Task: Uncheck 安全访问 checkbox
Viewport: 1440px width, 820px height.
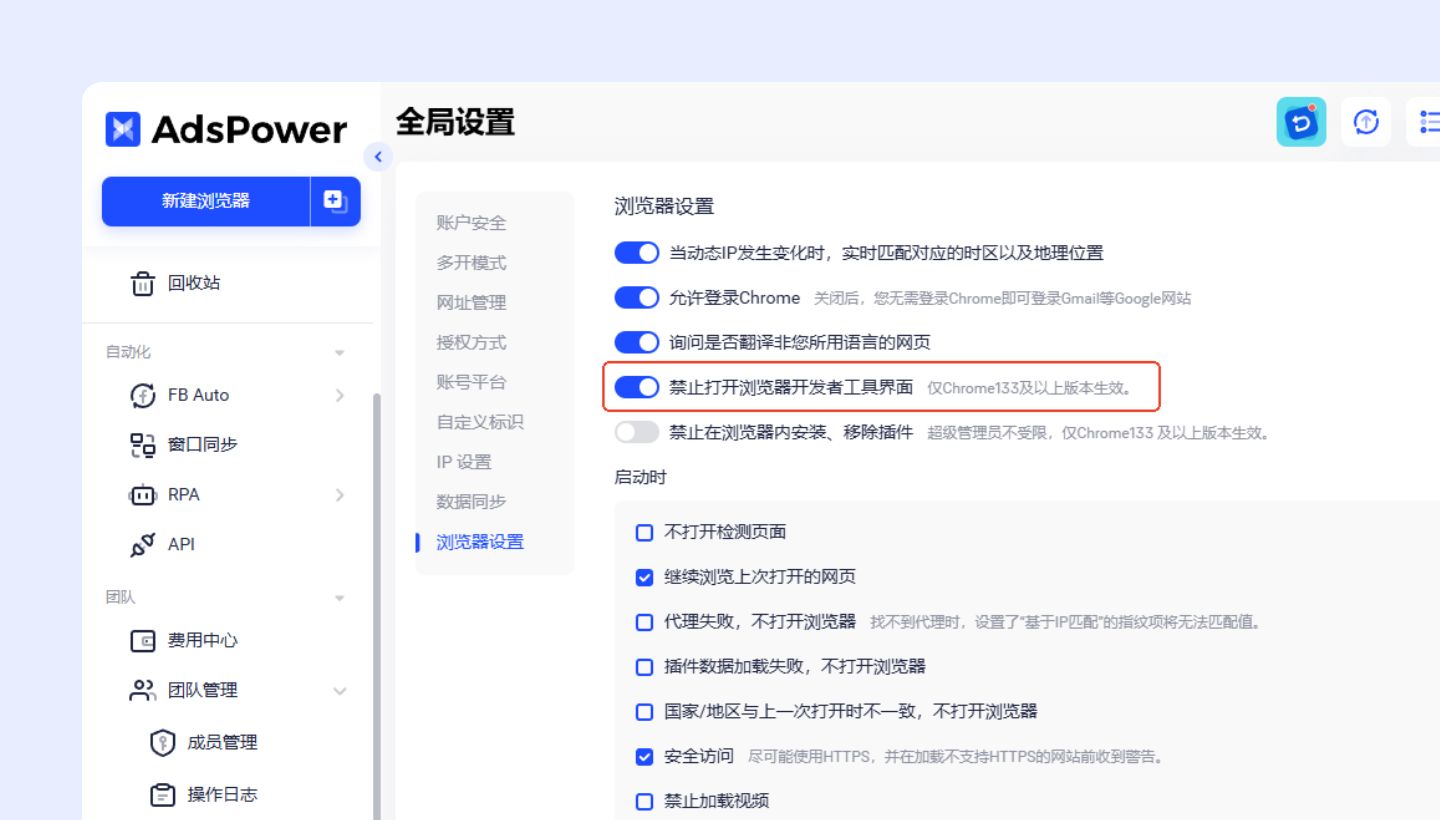Action: tap(645, 757)
